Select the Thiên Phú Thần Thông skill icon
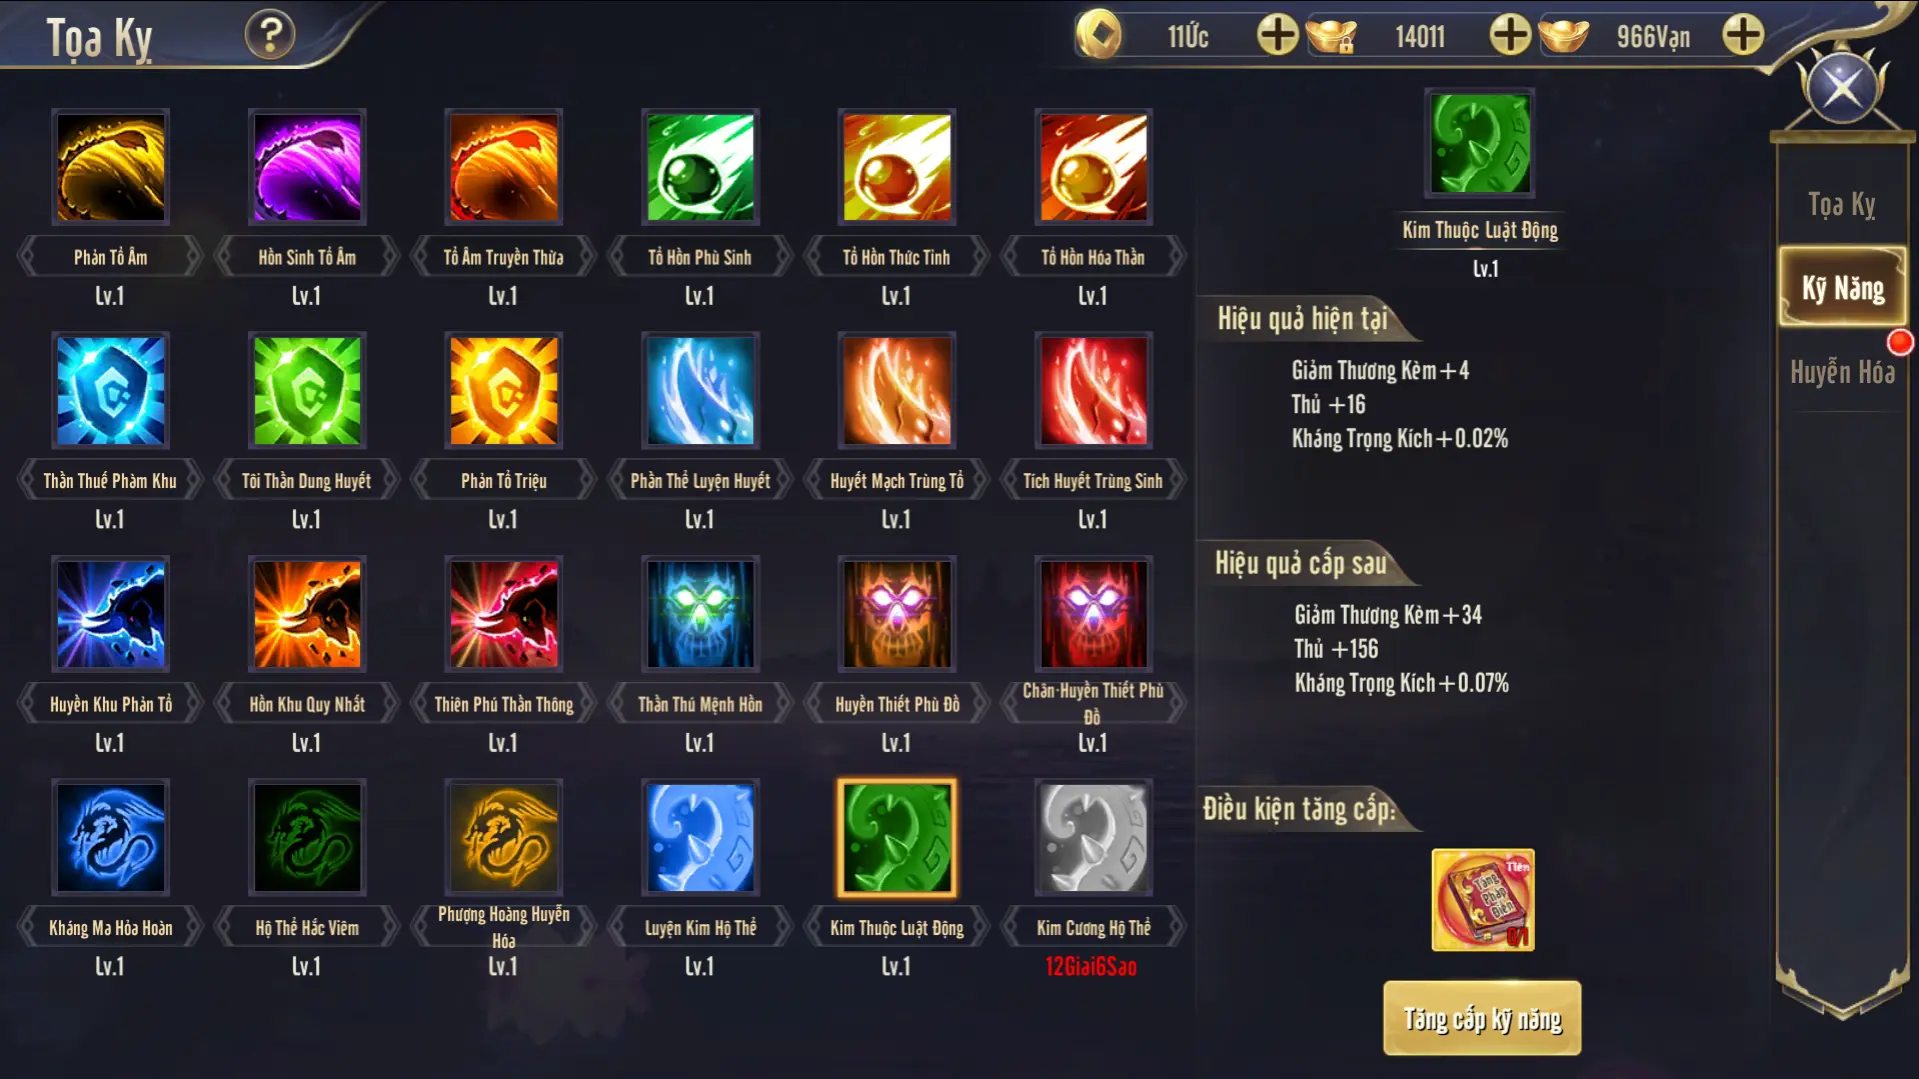 [x=504, y=614]
